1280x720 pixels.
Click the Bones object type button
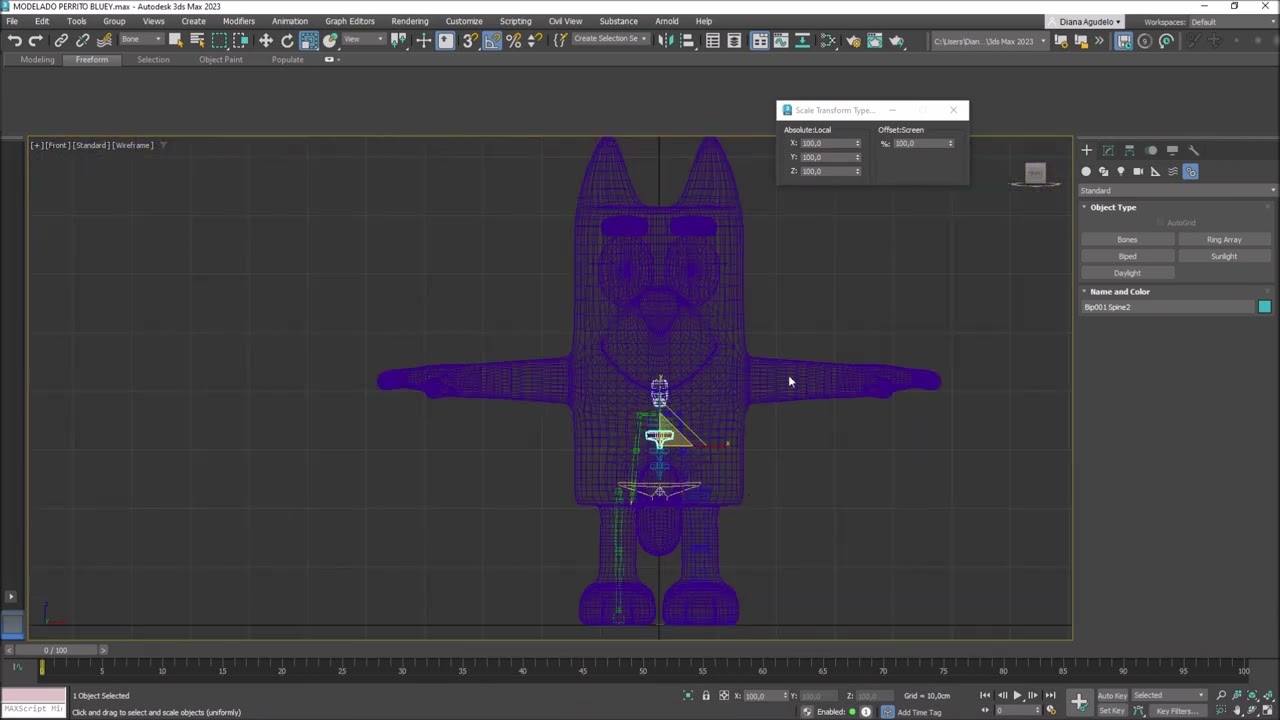click(x=1127, y=239)
